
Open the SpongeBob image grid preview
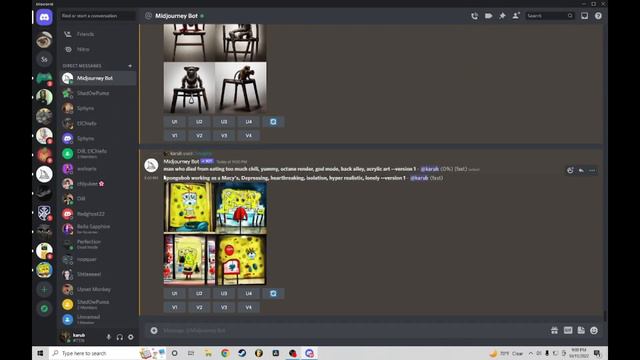point(215,233)
